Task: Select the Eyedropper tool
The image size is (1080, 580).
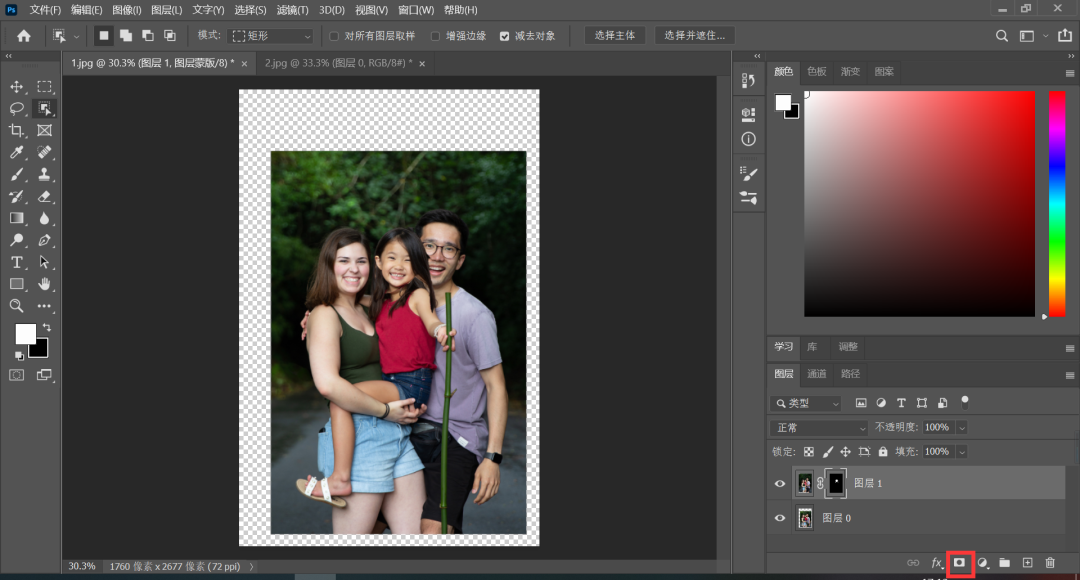Action: (x=17, y=152)
